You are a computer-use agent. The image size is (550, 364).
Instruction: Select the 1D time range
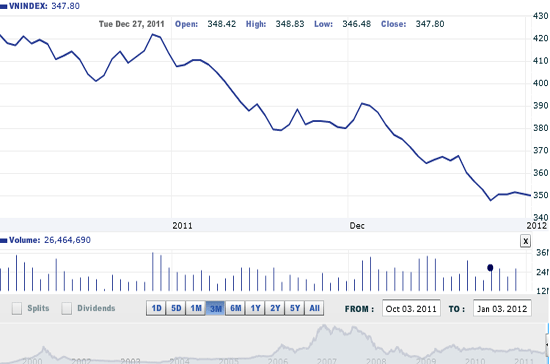click(x=156, y=308)
